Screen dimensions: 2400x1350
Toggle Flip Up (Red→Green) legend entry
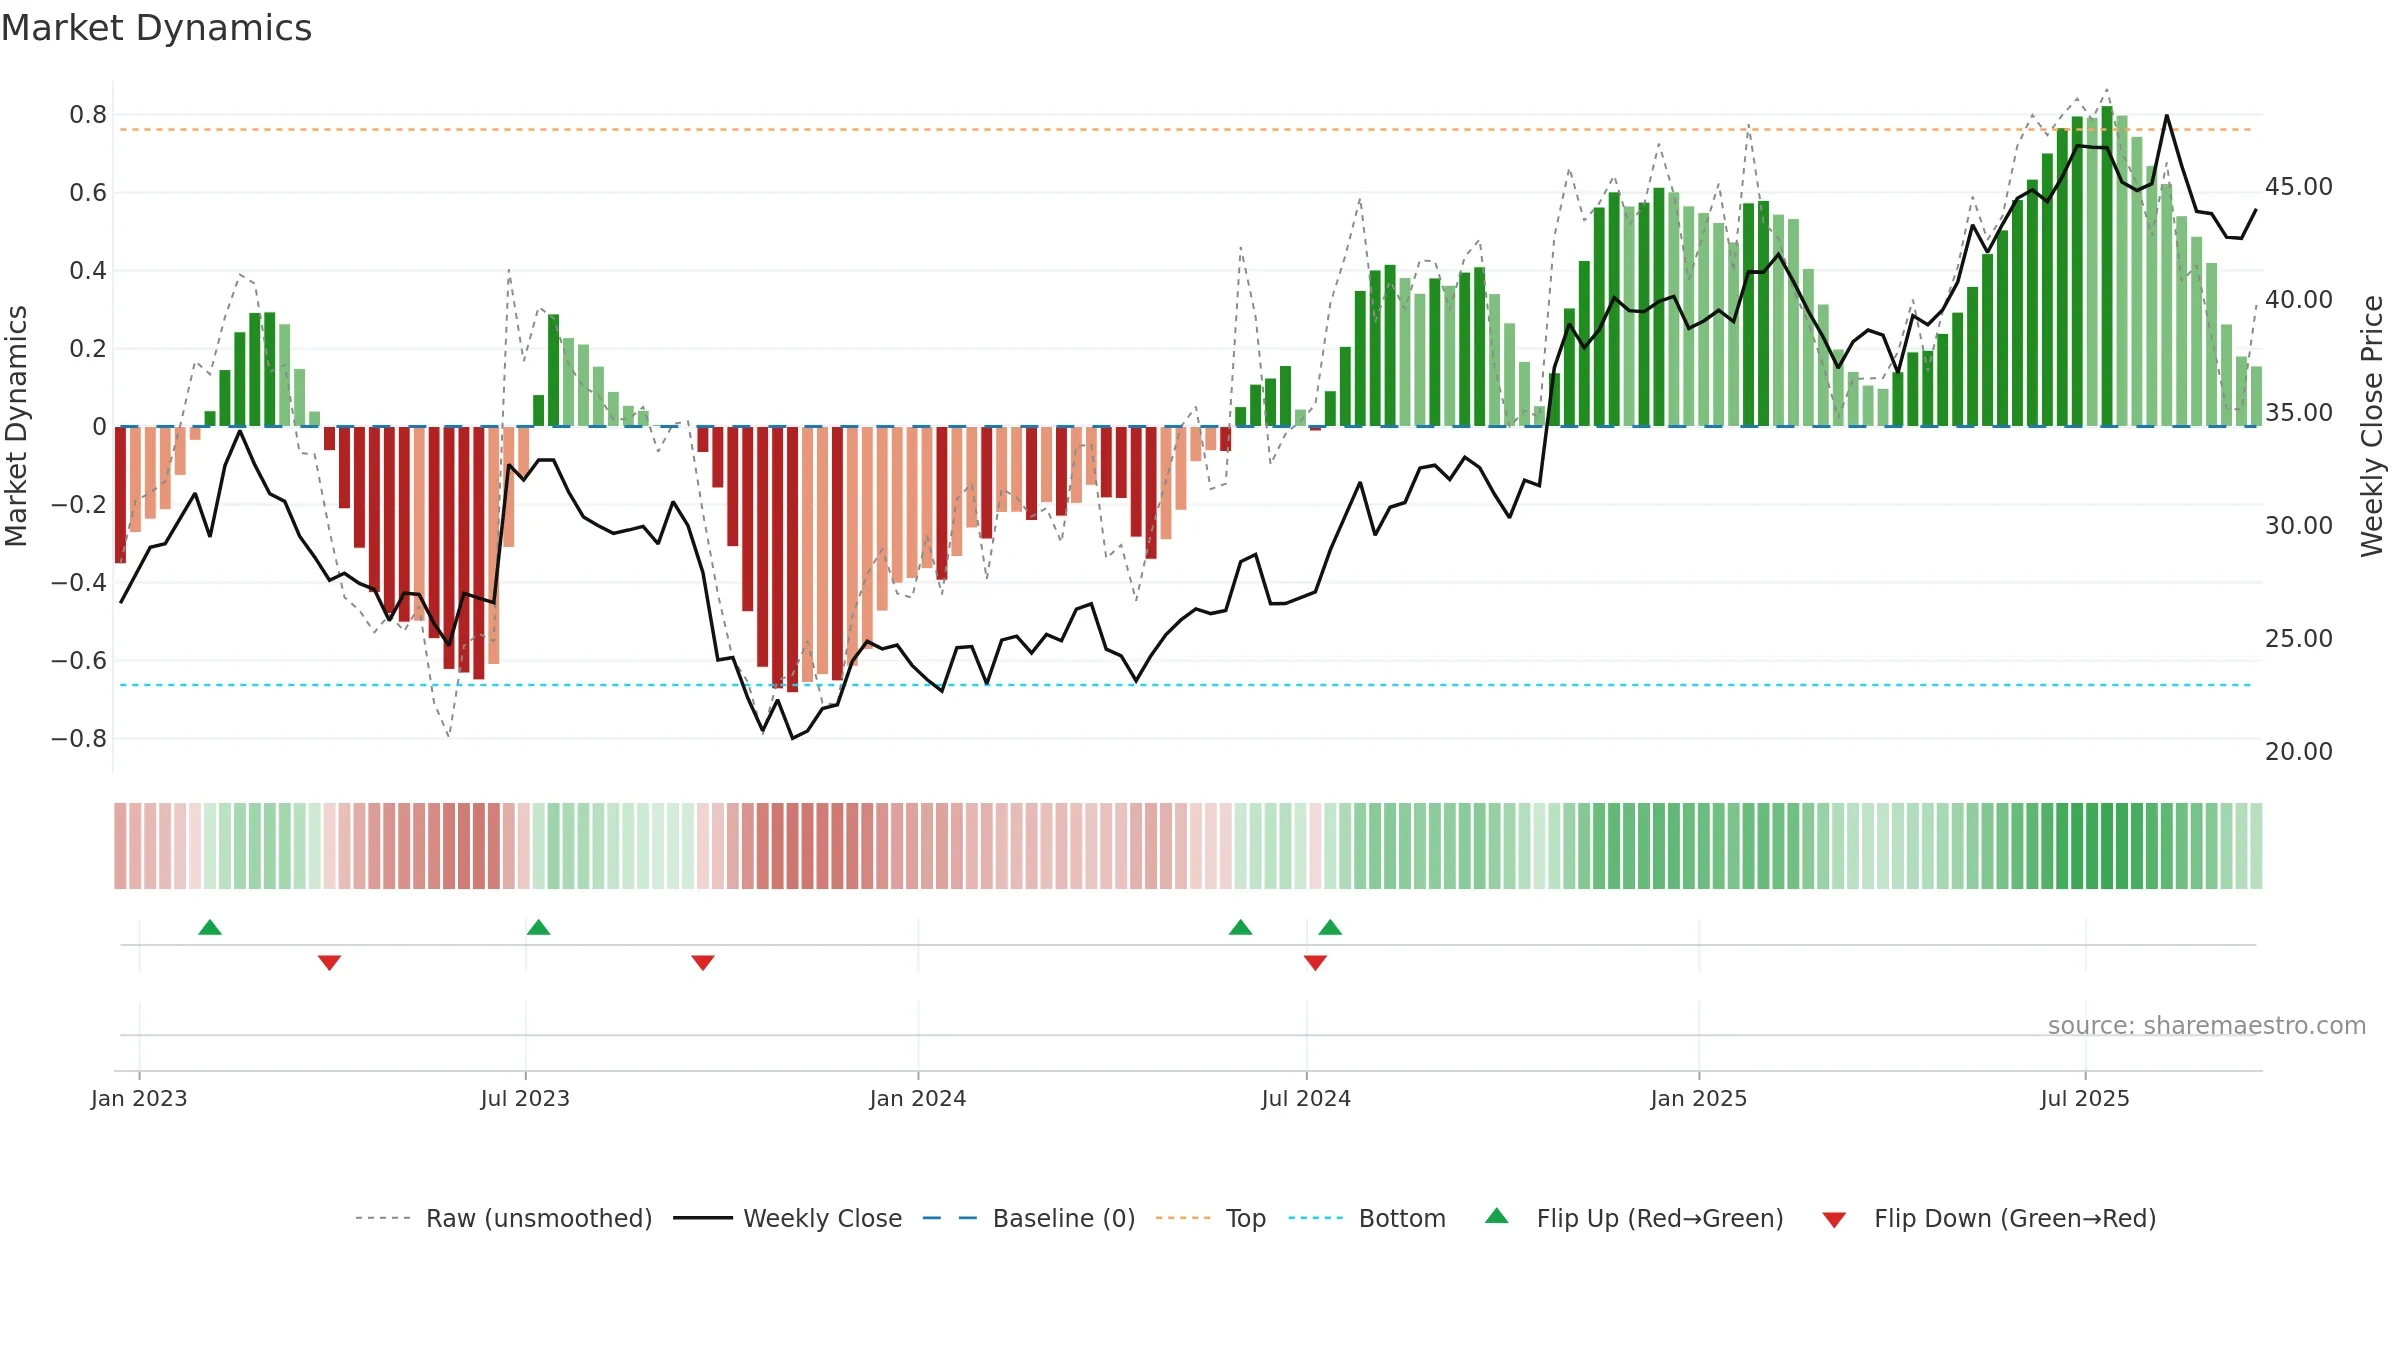pyautogui.click(x=1634, y=1218)
